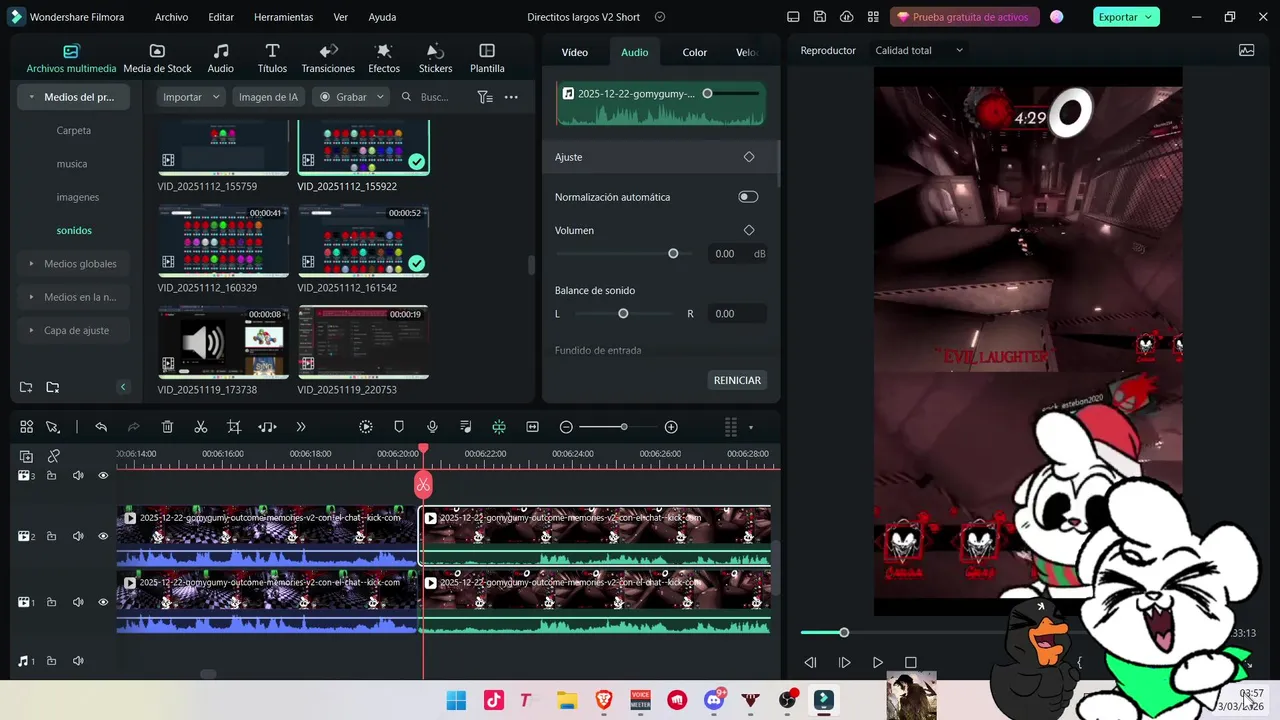This screenshot has width=1280, height=720.
Task: Click the REINICIAR button
Action: tap(738, 380)
